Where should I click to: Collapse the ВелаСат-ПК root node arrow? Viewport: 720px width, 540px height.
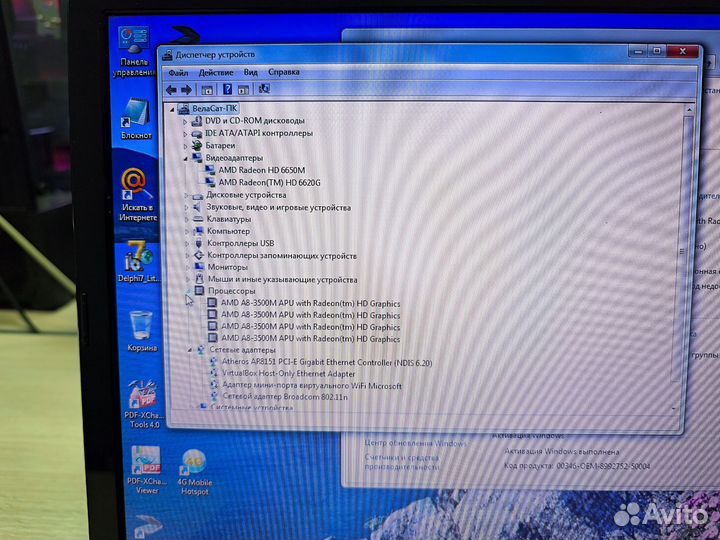pyautogui.click(x=172, y=110)
